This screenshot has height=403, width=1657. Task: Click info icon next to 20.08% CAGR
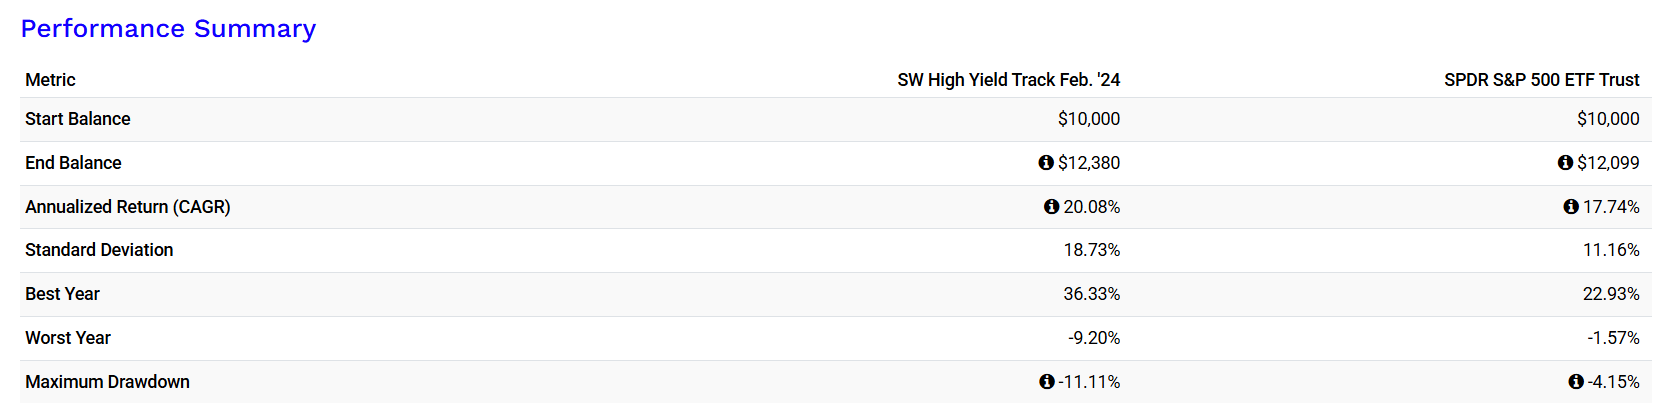click(x=1051, y=206)
